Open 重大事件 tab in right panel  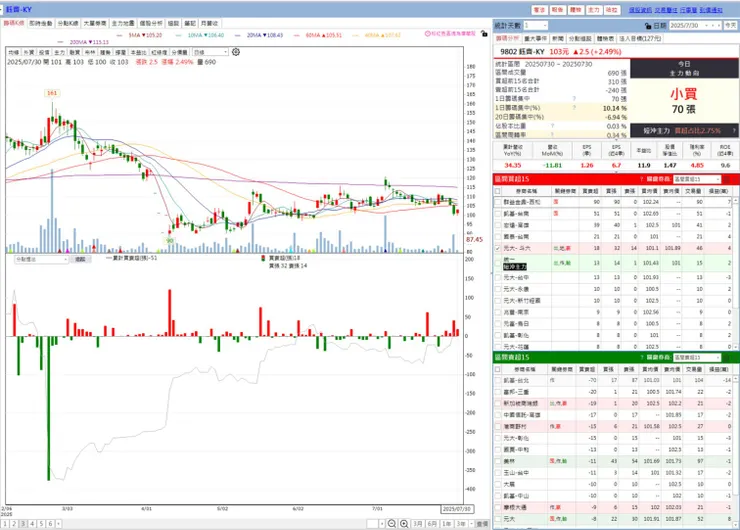[535, 39]
